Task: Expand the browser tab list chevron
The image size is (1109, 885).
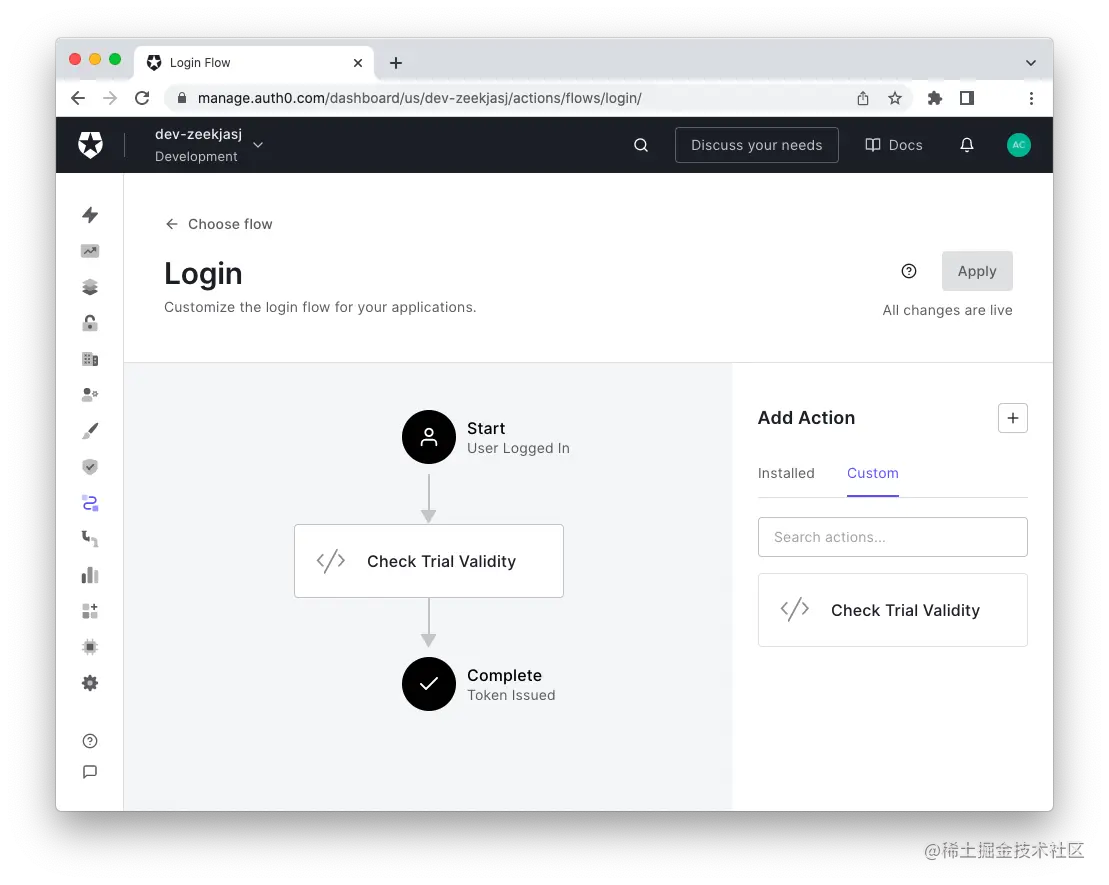Action: pyautogui.click(x=1030, y=62)
